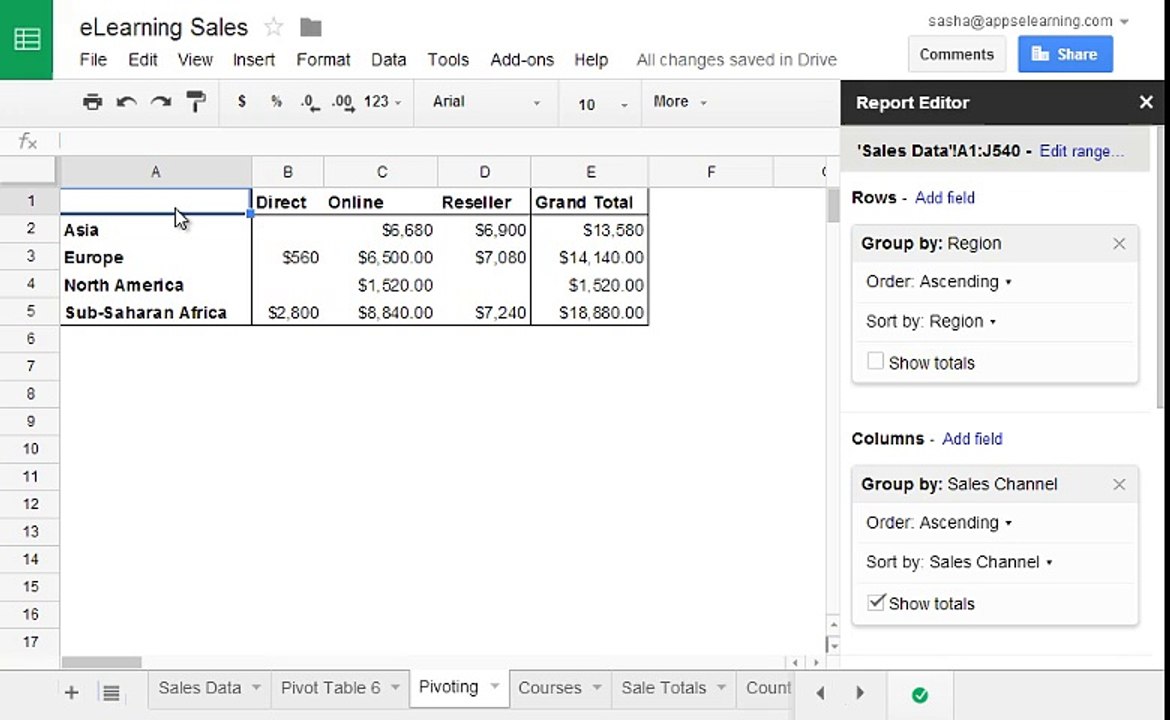This screenshot has height=720, width=1170.
Task: Decrease decimal places
Action: point(310,102)
